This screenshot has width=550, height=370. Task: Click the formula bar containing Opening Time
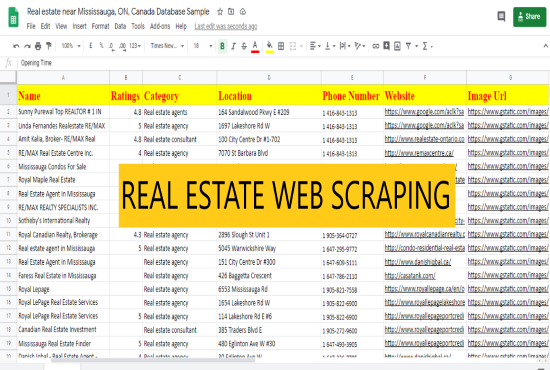point(282,63)
